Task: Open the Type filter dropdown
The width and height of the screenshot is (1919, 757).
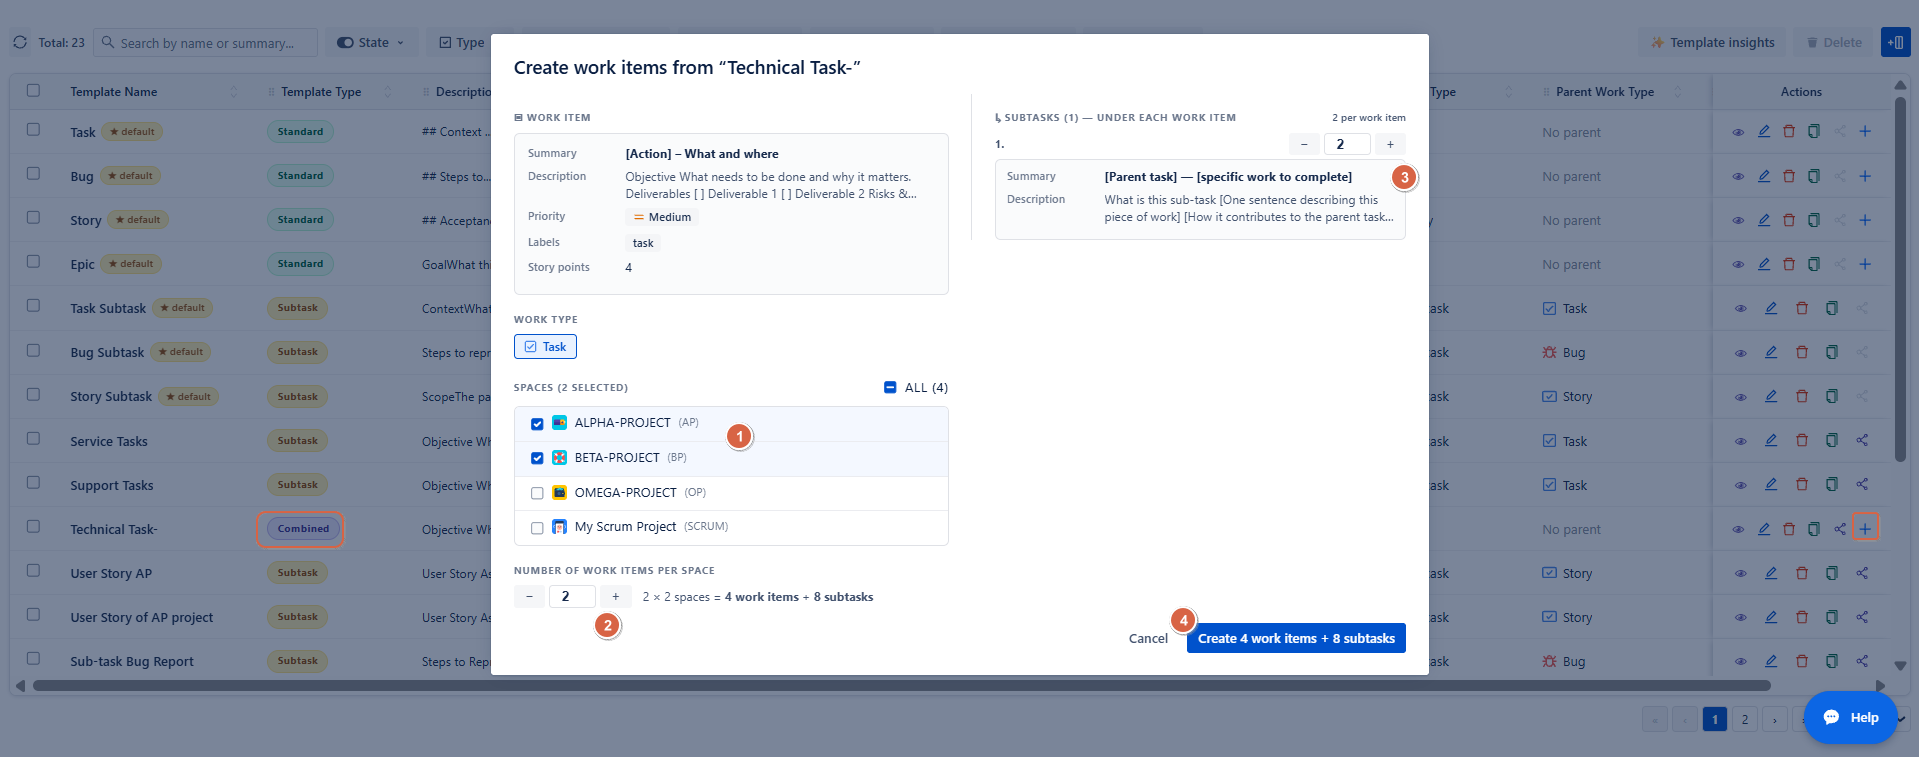Action: tap(462, 43)
